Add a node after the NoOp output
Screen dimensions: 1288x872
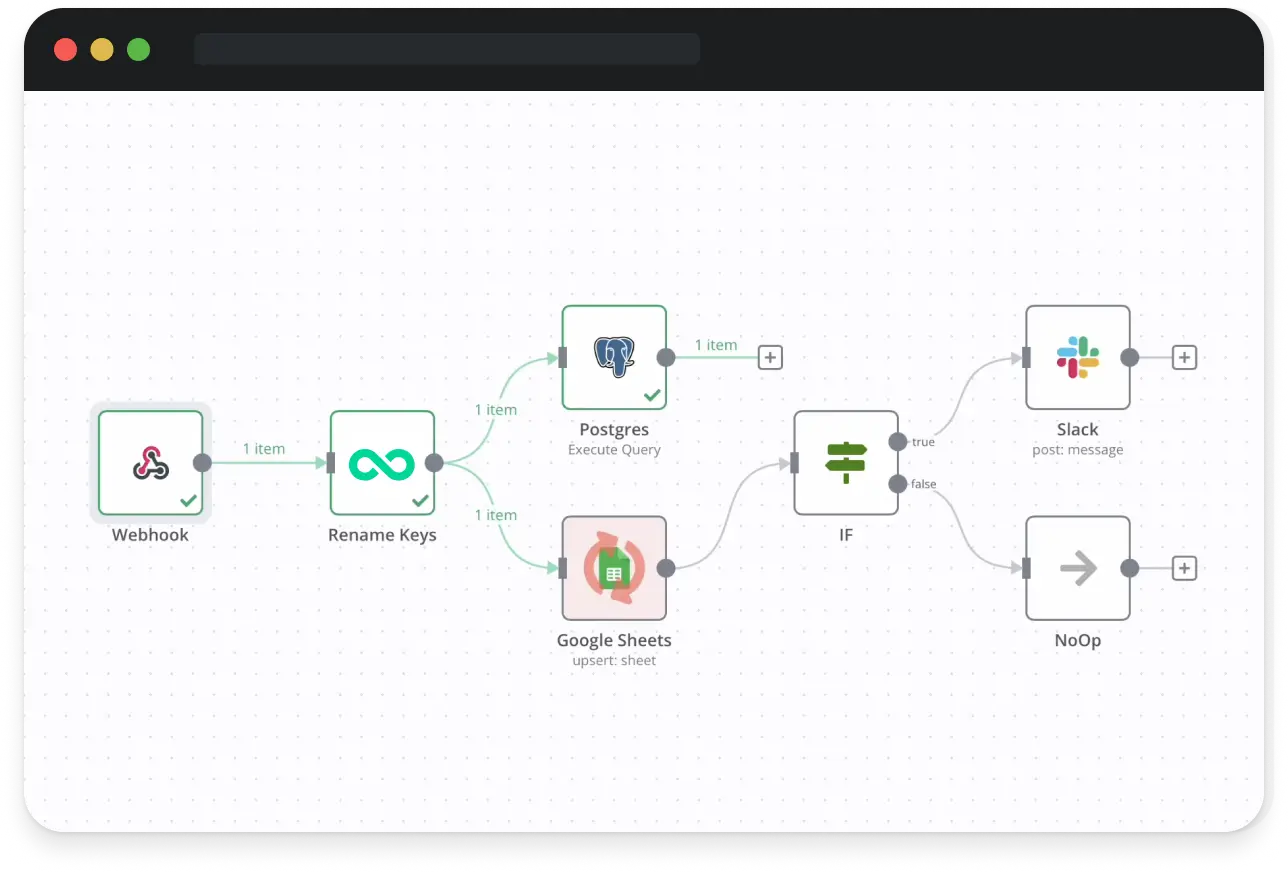point(1184,568)
